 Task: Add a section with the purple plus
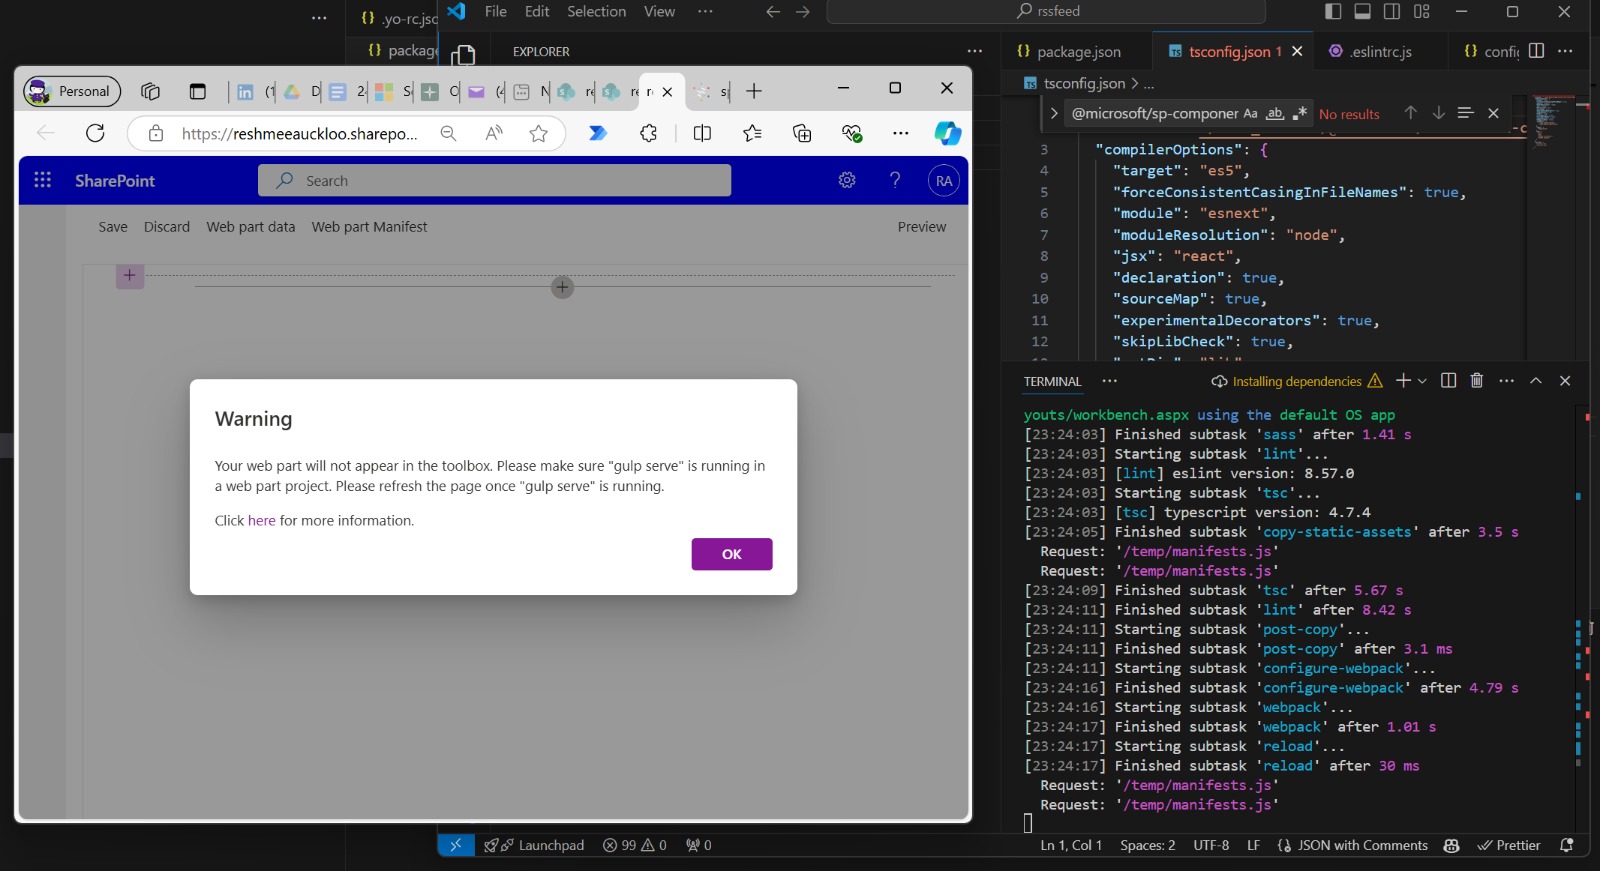coord(130,276)
